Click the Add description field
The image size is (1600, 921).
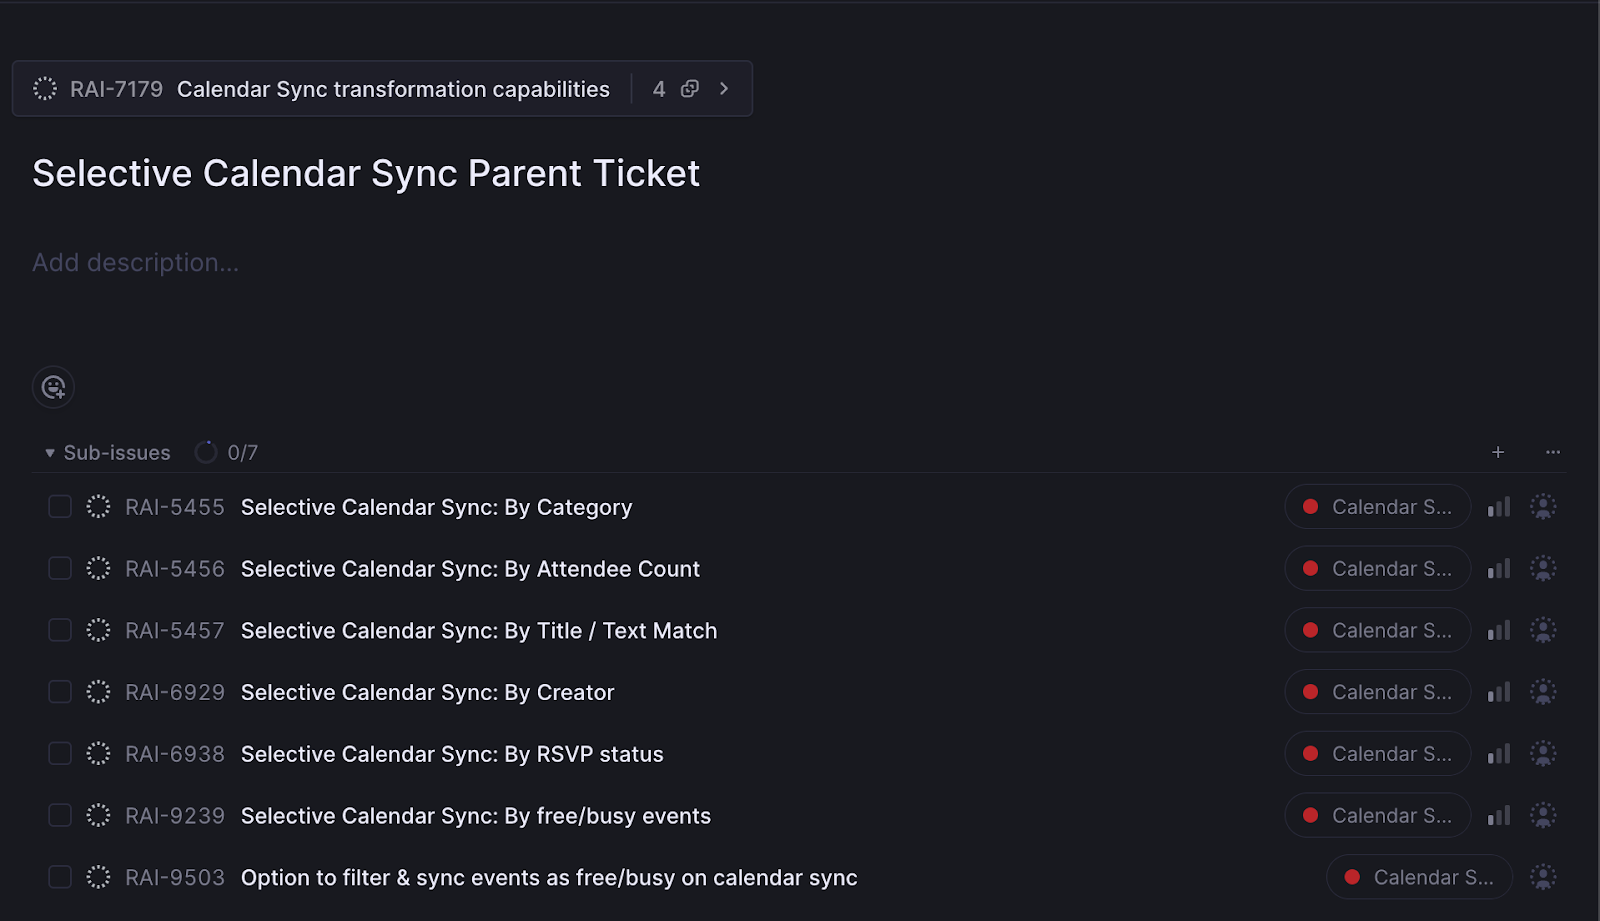tap(136, 263)
